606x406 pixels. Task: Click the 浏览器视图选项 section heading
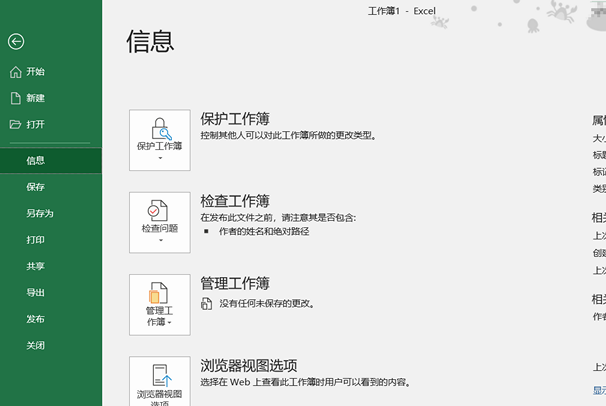click(x=249, y=365)
